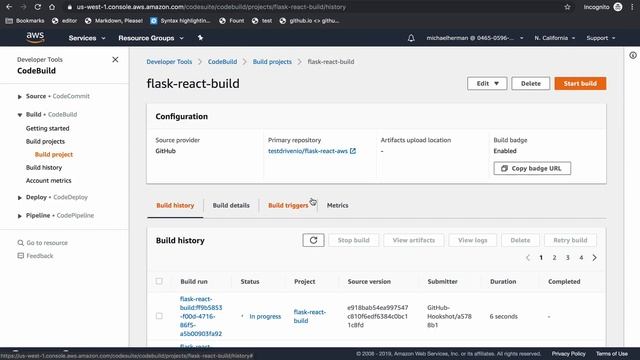Expand the Pipeline CodePipeline section
This screenshot has height=360, width=640.
[x=20, y=216]
